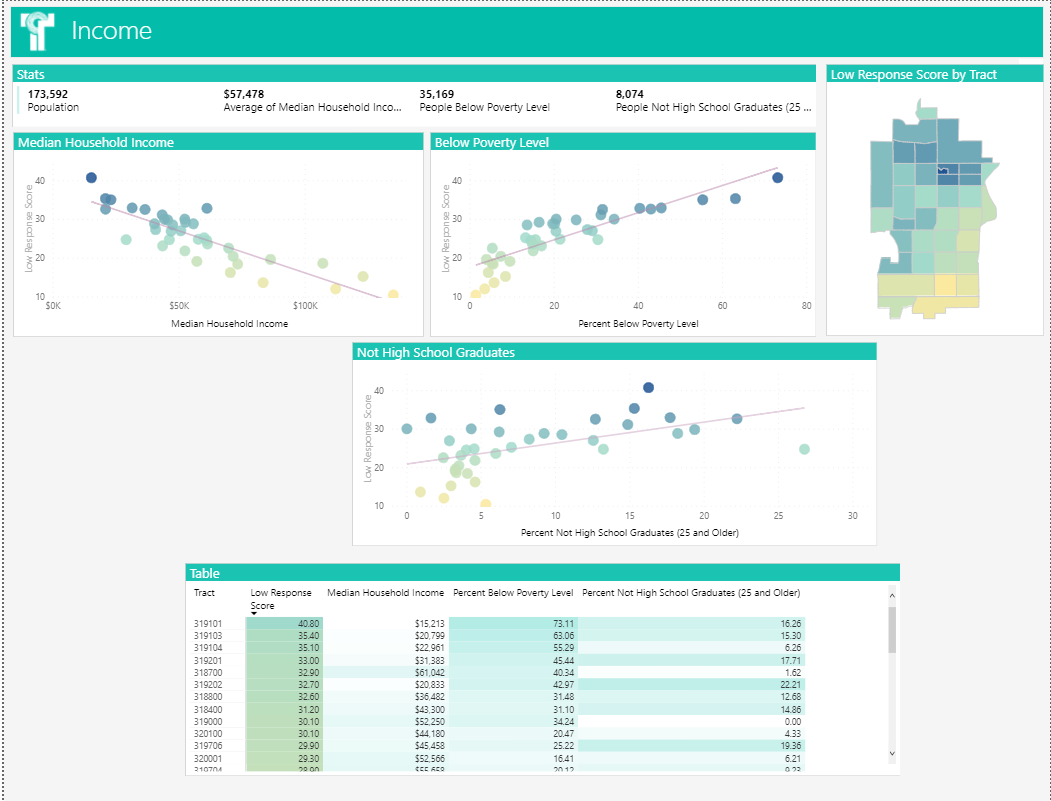Screen dimensions: 1051x801
Task: Click the sort arrow under Low Response Score
Action: coord(254,612)
